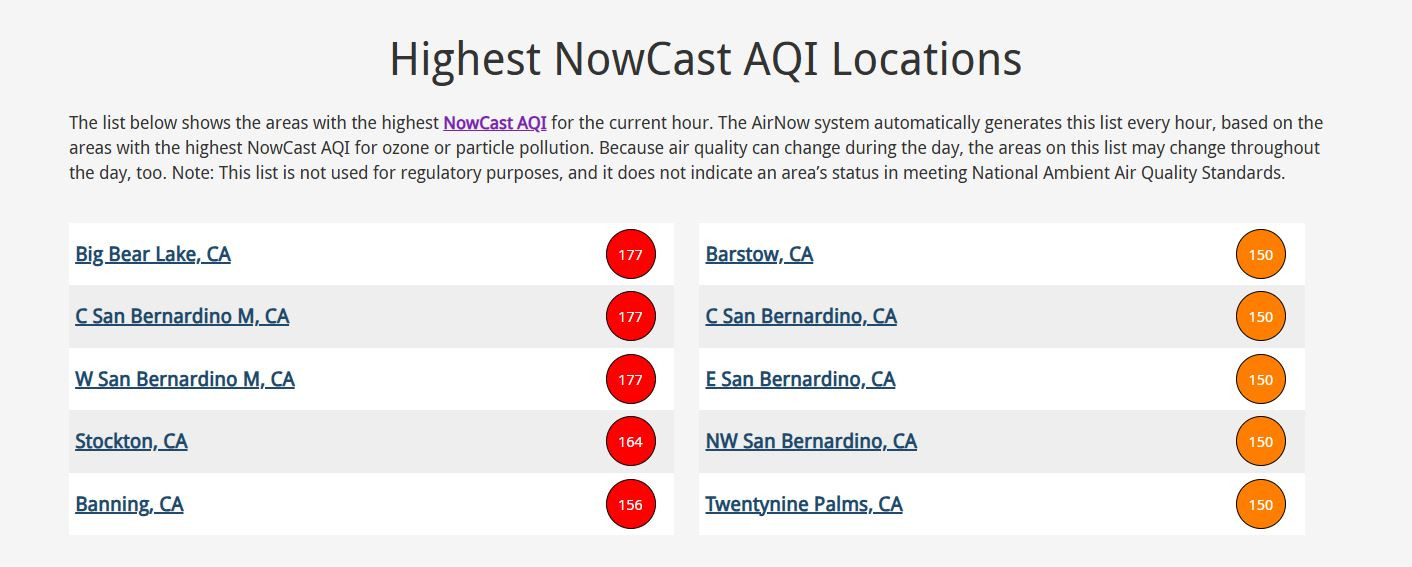Click Barstow orange 150 AQI circle

coord(1261,254)
